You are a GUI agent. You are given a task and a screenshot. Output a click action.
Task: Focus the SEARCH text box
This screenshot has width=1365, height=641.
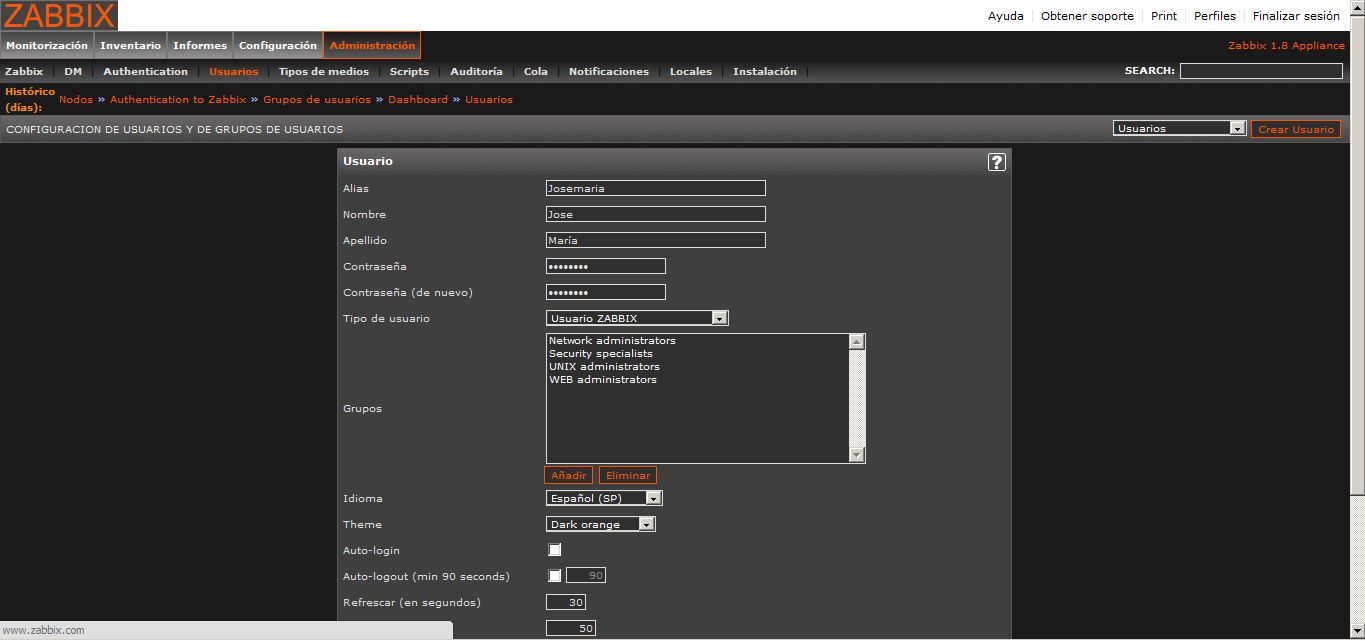(x=1260, y=71)
